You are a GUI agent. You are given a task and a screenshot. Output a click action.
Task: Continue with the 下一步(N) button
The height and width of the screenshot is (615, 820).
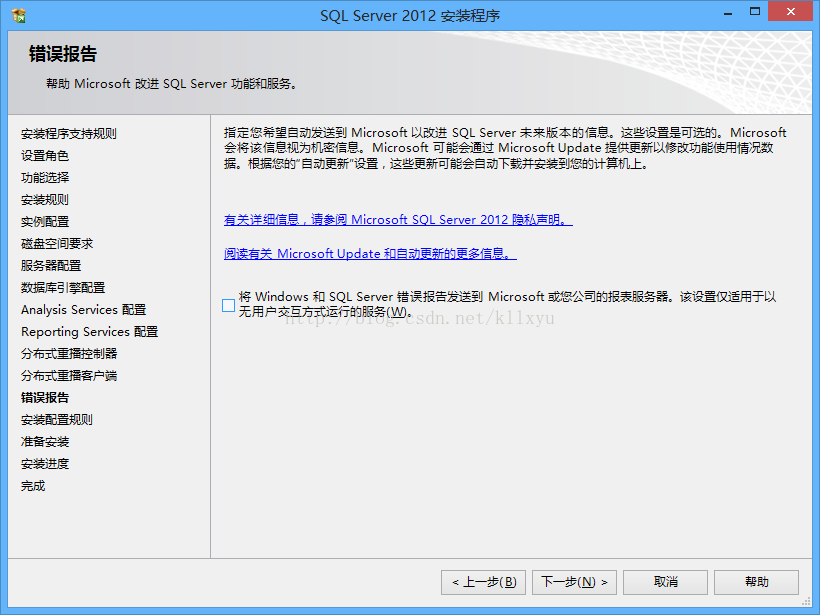(574, 582)
